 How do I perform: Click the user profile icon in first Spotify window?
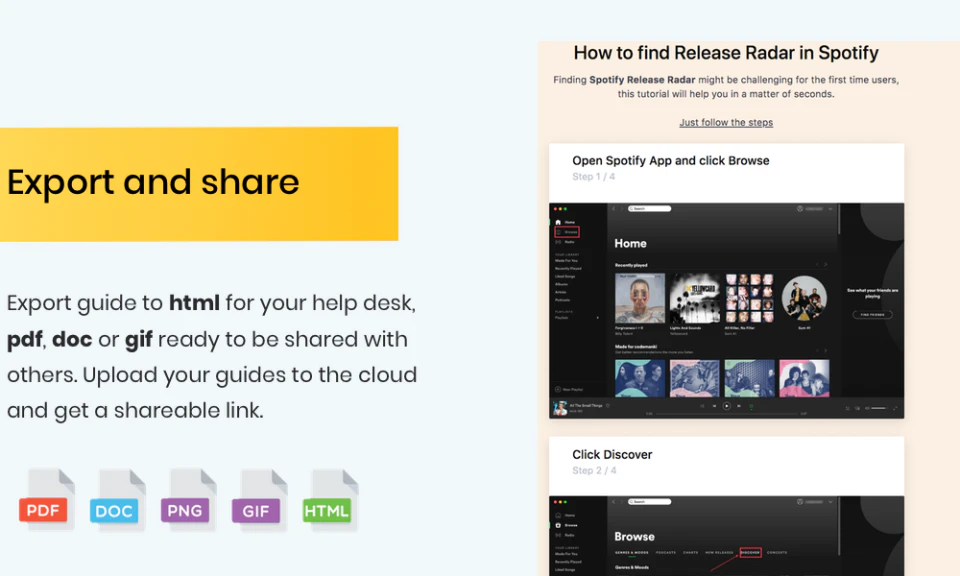(x=800, y=209)
